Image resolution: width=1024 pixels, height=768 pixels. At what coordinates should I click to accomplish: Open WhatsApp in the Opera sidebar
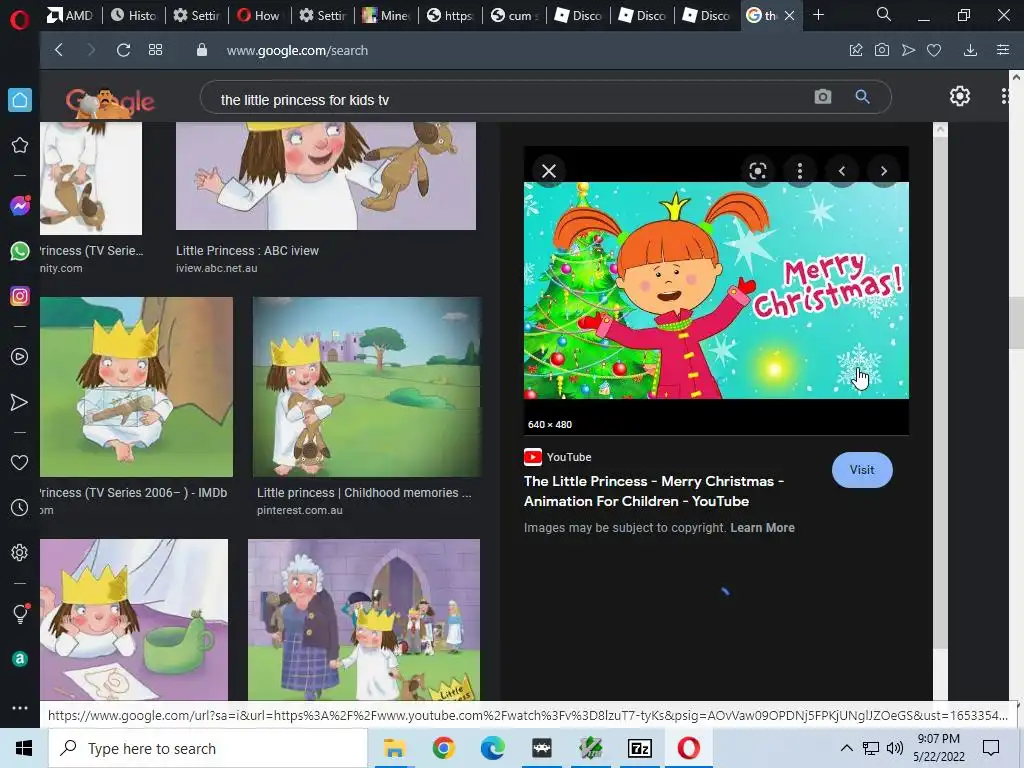coord(20,251)
